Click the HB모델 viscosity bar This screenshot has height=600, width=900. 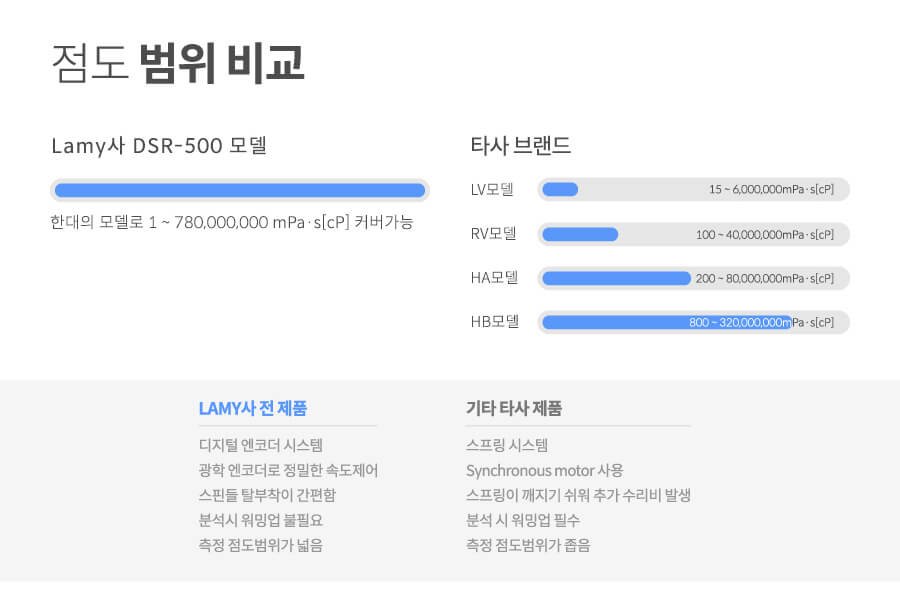tap(666, 322)
